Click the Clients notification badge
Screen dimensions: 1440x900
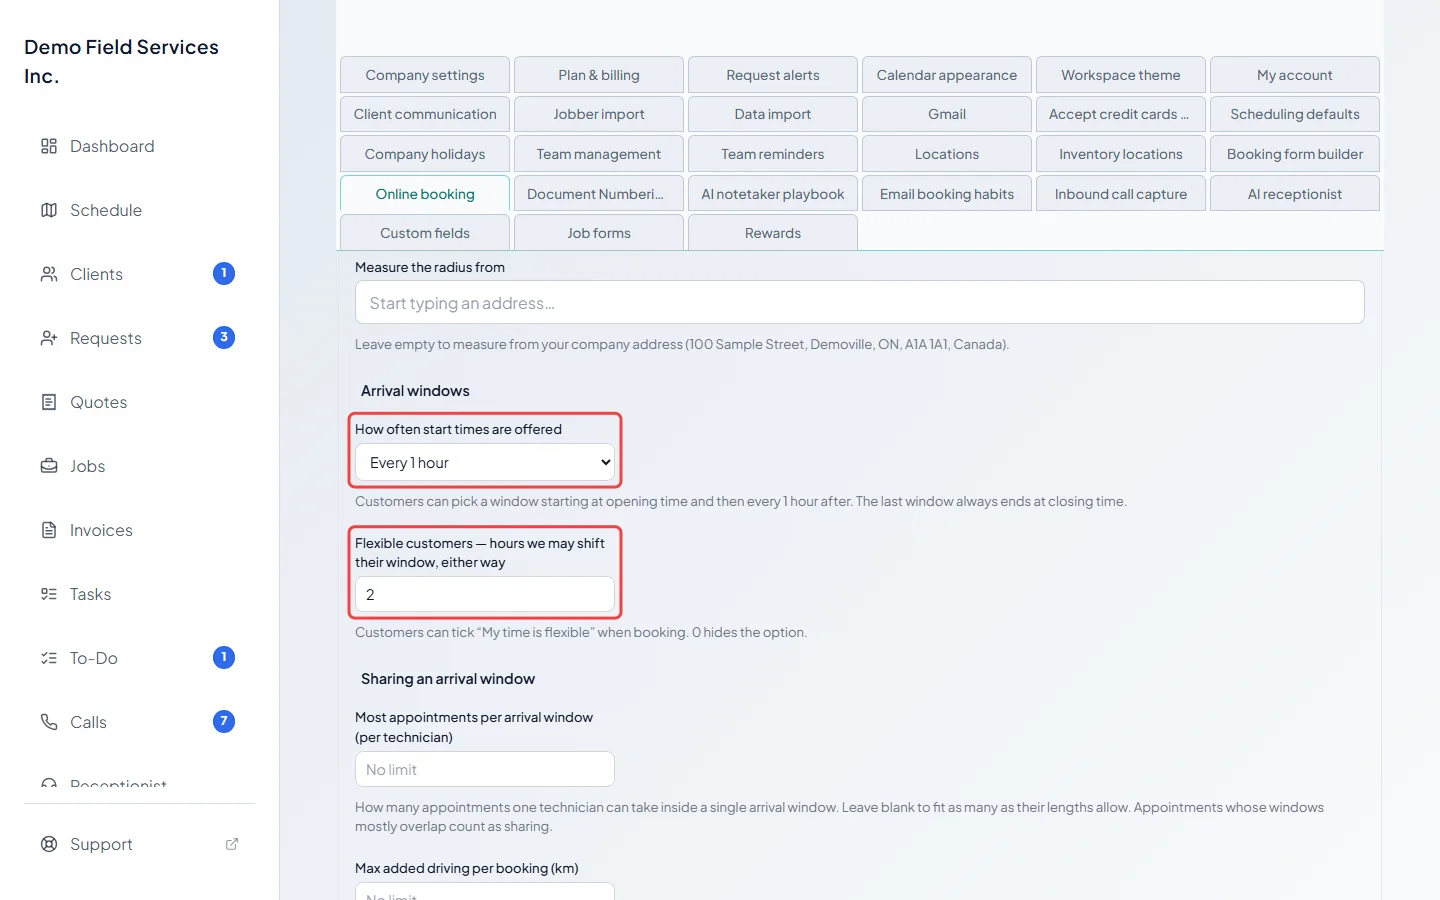click(224, 273)
